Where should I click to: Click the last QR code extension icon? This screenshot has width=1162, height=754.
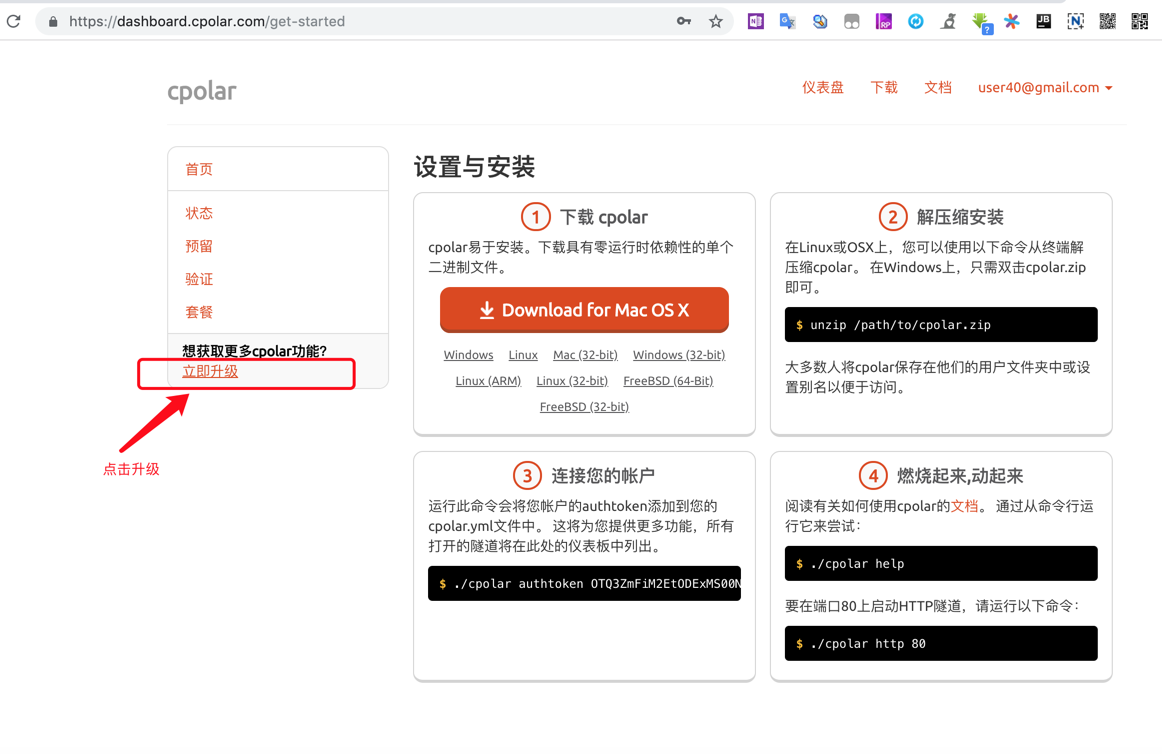(1140, 22)
